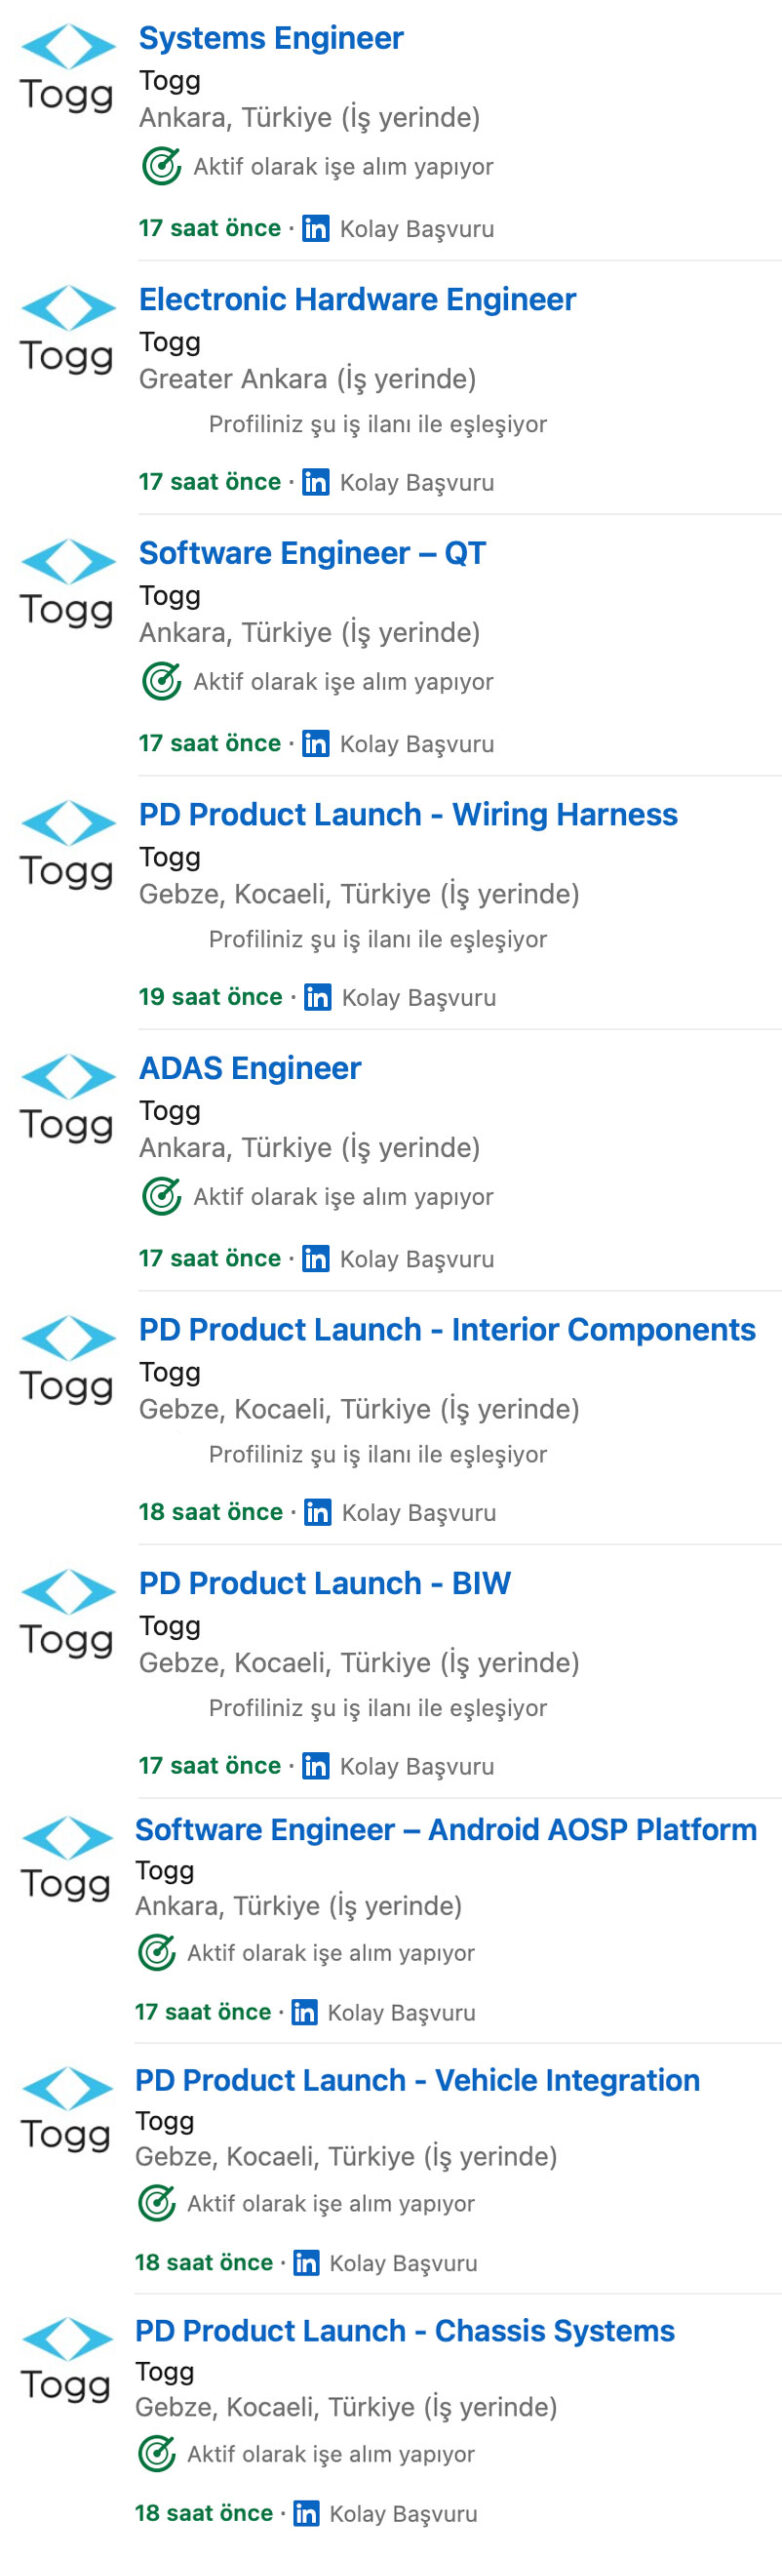This screenshot has width=782, height=2560.
Task: Open PD Product Launch - BIW job
Action: [x=325, y=1583]
